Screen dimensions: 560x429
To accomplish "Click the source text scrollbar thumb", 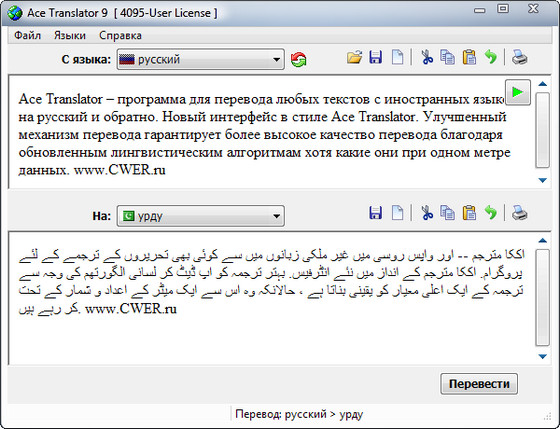I will 542,130.
